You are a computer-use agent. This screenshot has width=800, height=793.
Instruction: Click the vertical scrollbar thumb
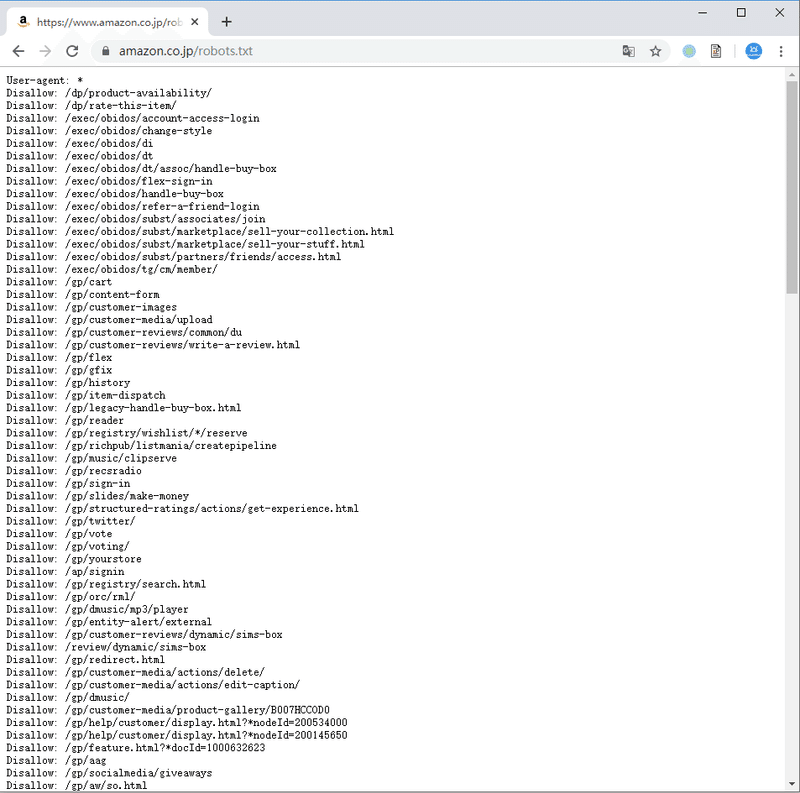coord(791,187)
